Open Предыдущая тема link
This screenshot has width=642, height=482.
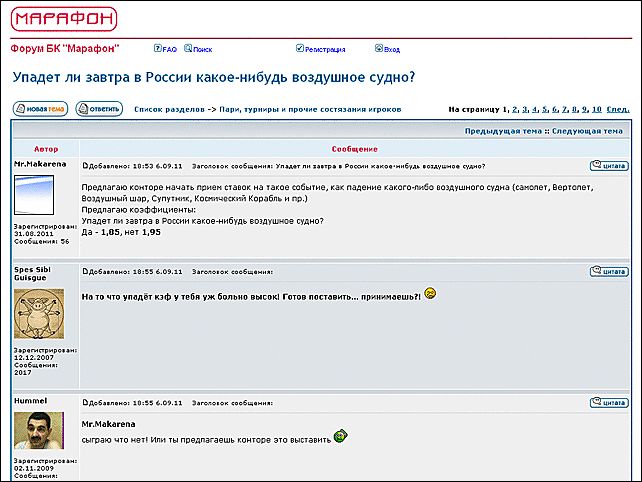point(503,131)
